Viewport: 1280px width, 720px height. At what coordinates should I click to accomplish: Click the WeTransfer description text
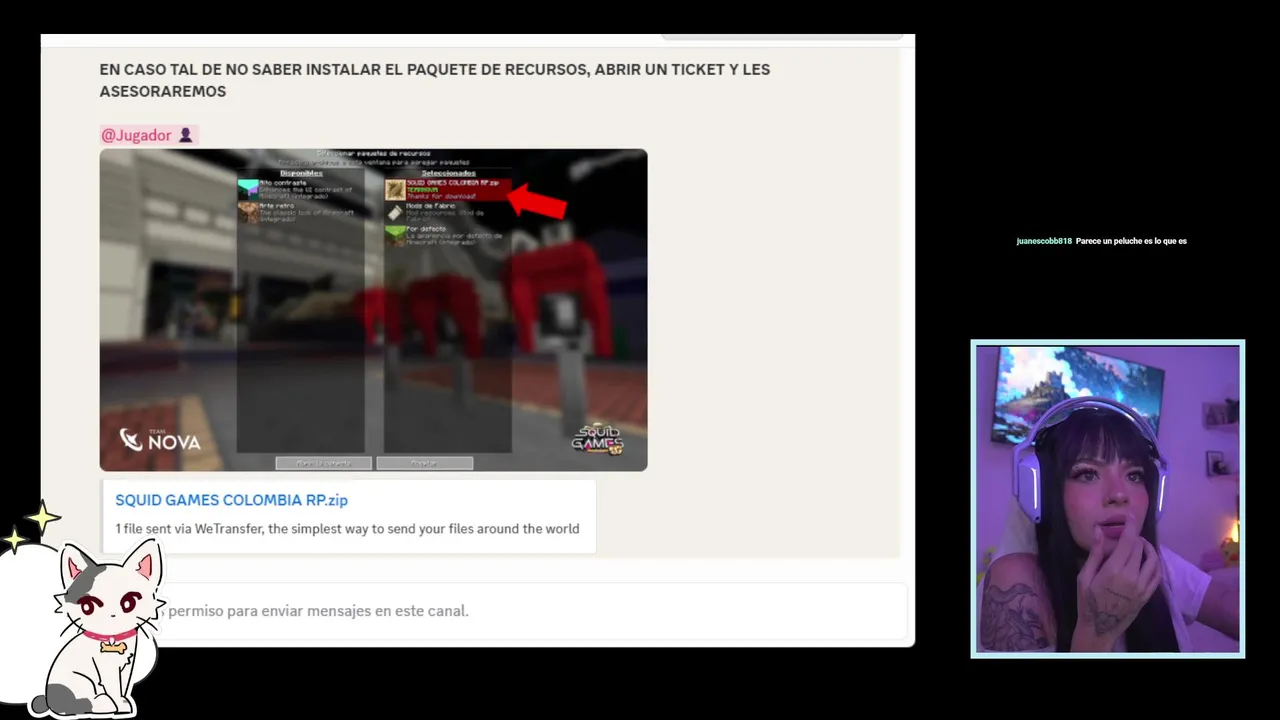[347, 528]
